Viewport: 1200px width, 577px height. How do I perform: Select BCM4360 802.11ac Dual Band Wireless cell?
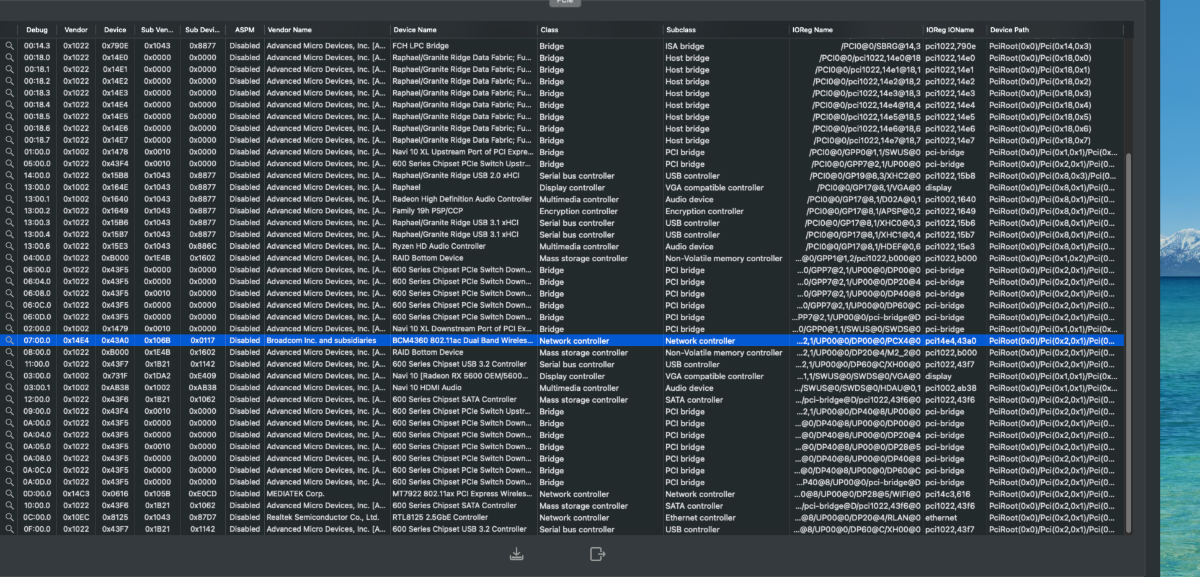click(x=462, y=341)
